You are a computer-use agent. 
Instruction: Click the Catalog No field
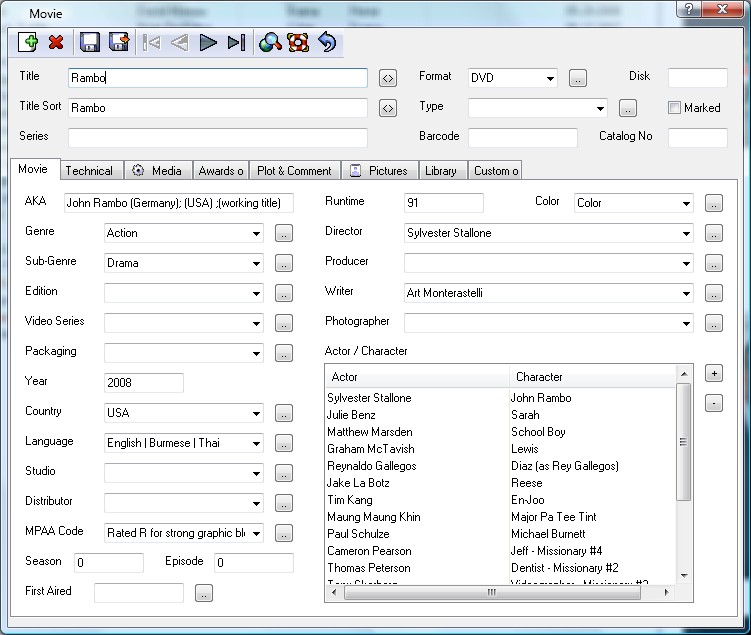click(x=698, y=138)
